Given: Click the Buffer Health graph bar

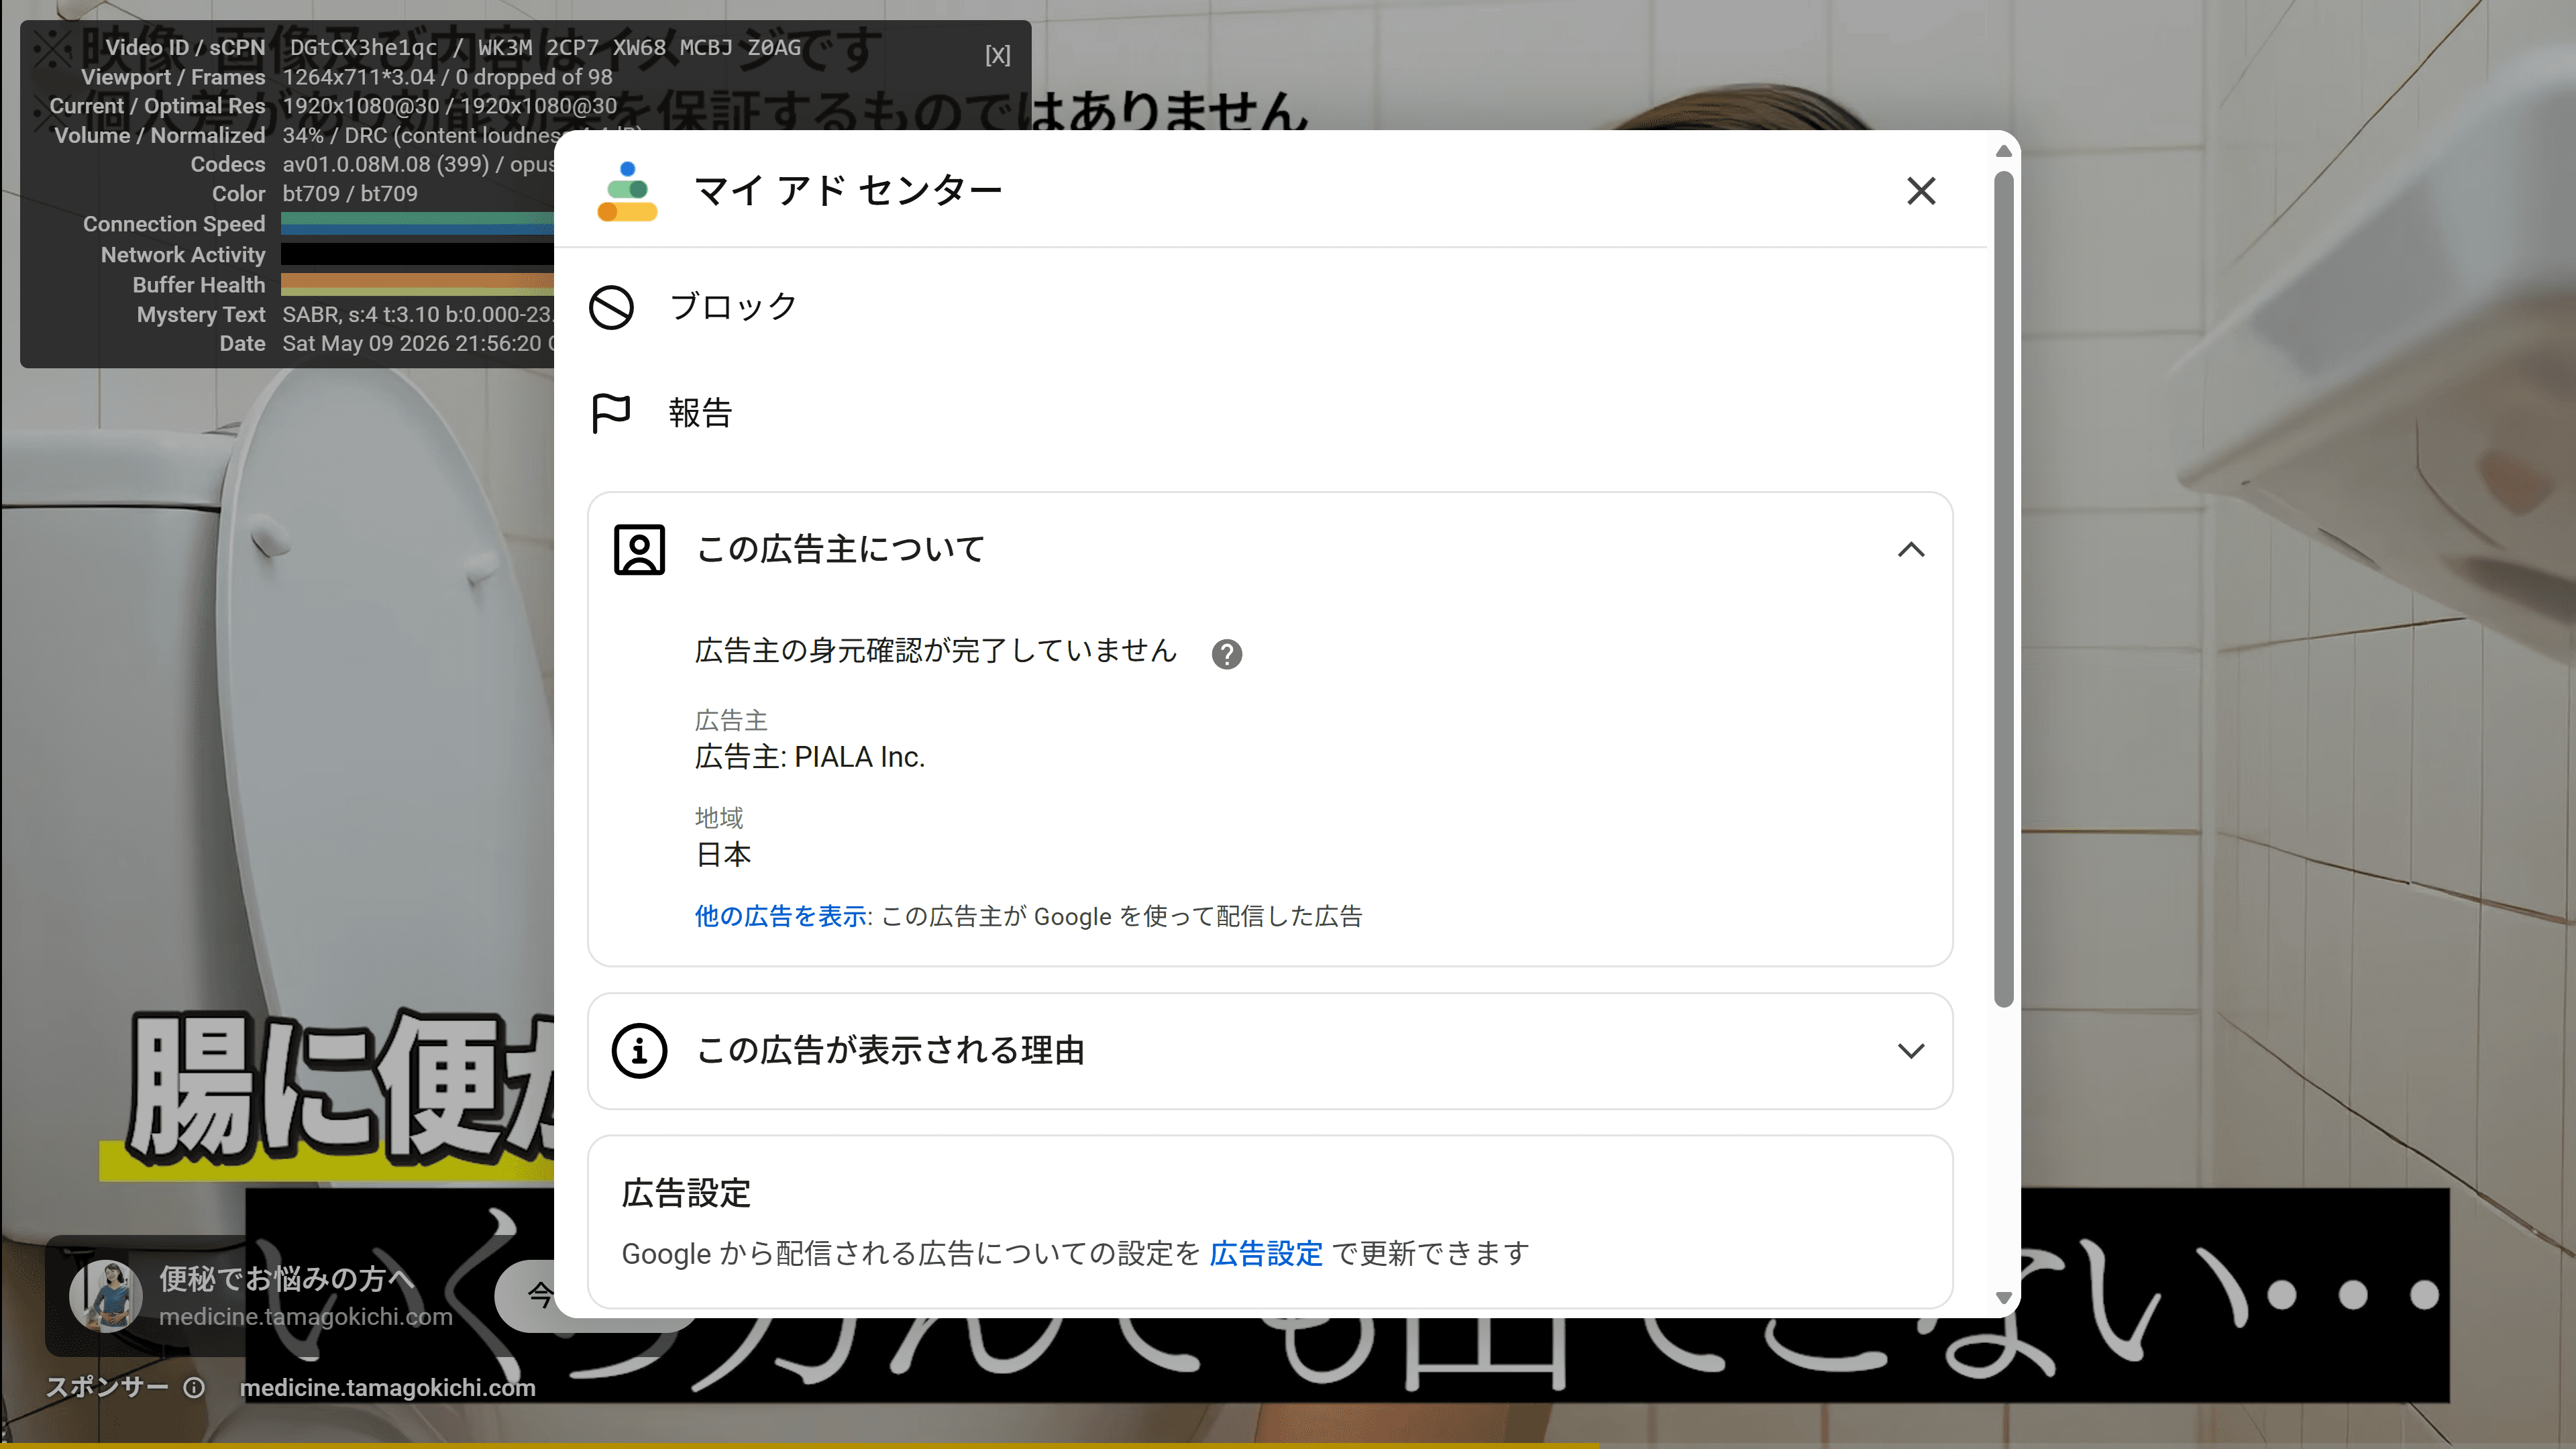Looking at the screenshot, I should (x=417, y=285).
